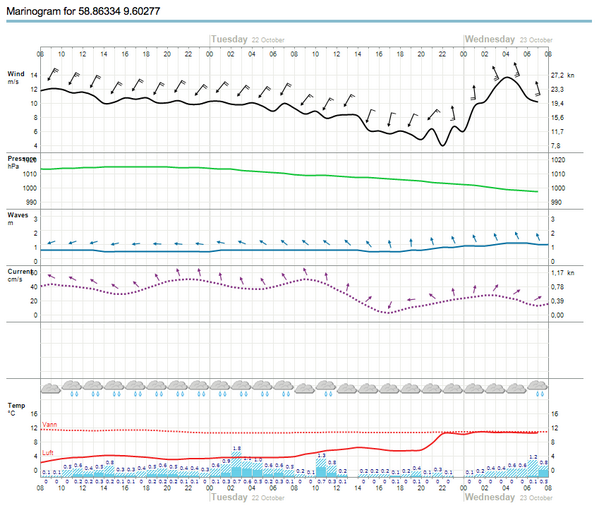The height and width of the screenshot is (508, 599).
Task: Click the 27,2 kn wind scale value
Action: pyautogui.click(x=562, y=75)
